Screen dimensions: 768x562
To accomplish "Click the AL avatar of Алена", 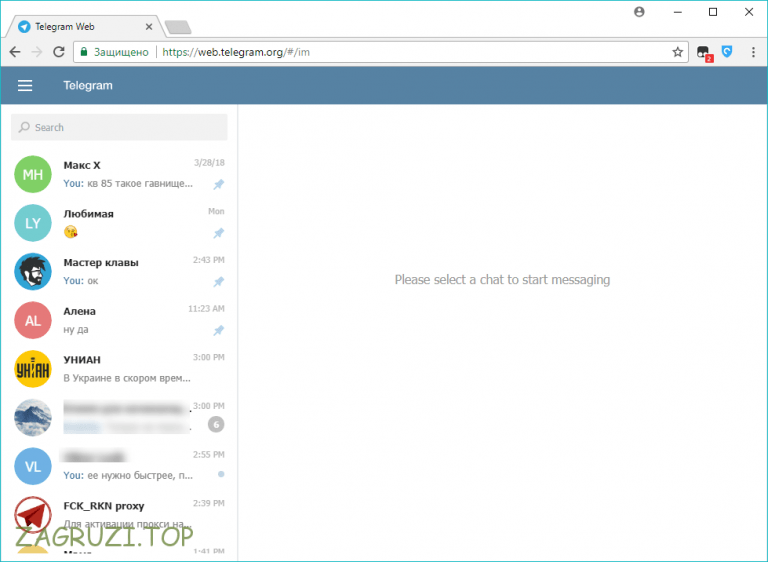I will pyautogui.click(x=33, y=320).
